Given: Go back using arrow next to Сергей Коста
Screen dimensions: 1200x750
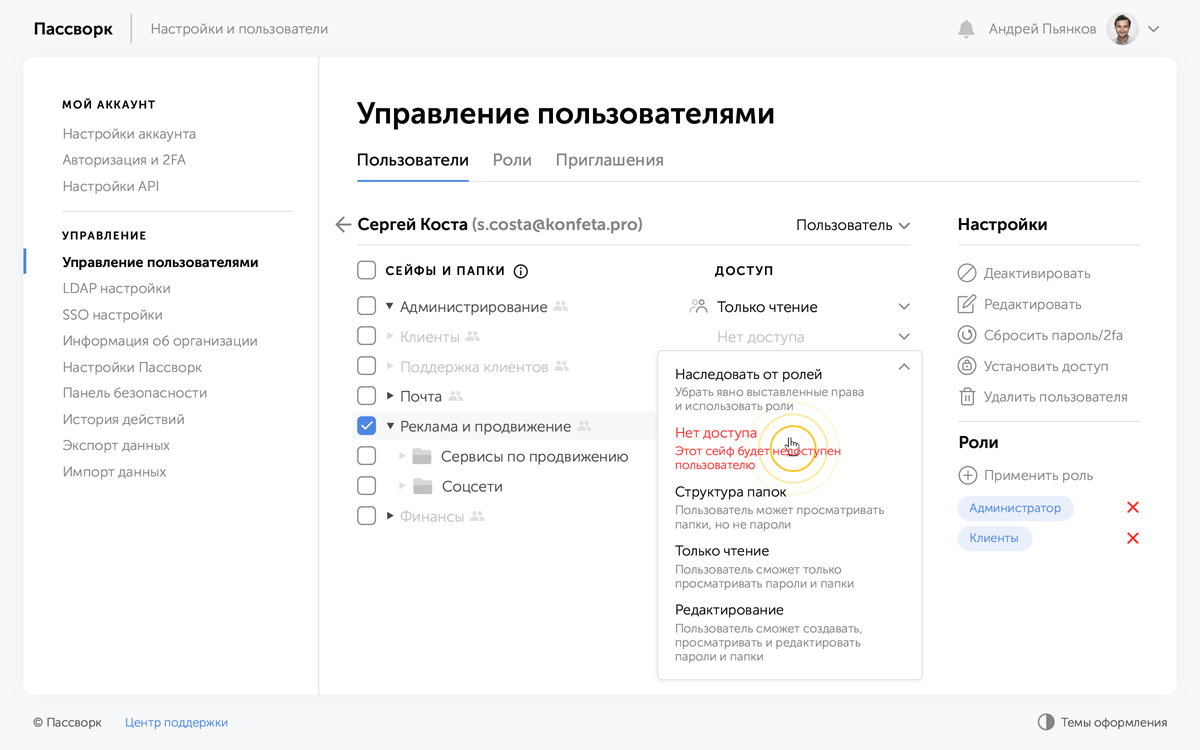Looking at the screenshot, I should point(343,225).
